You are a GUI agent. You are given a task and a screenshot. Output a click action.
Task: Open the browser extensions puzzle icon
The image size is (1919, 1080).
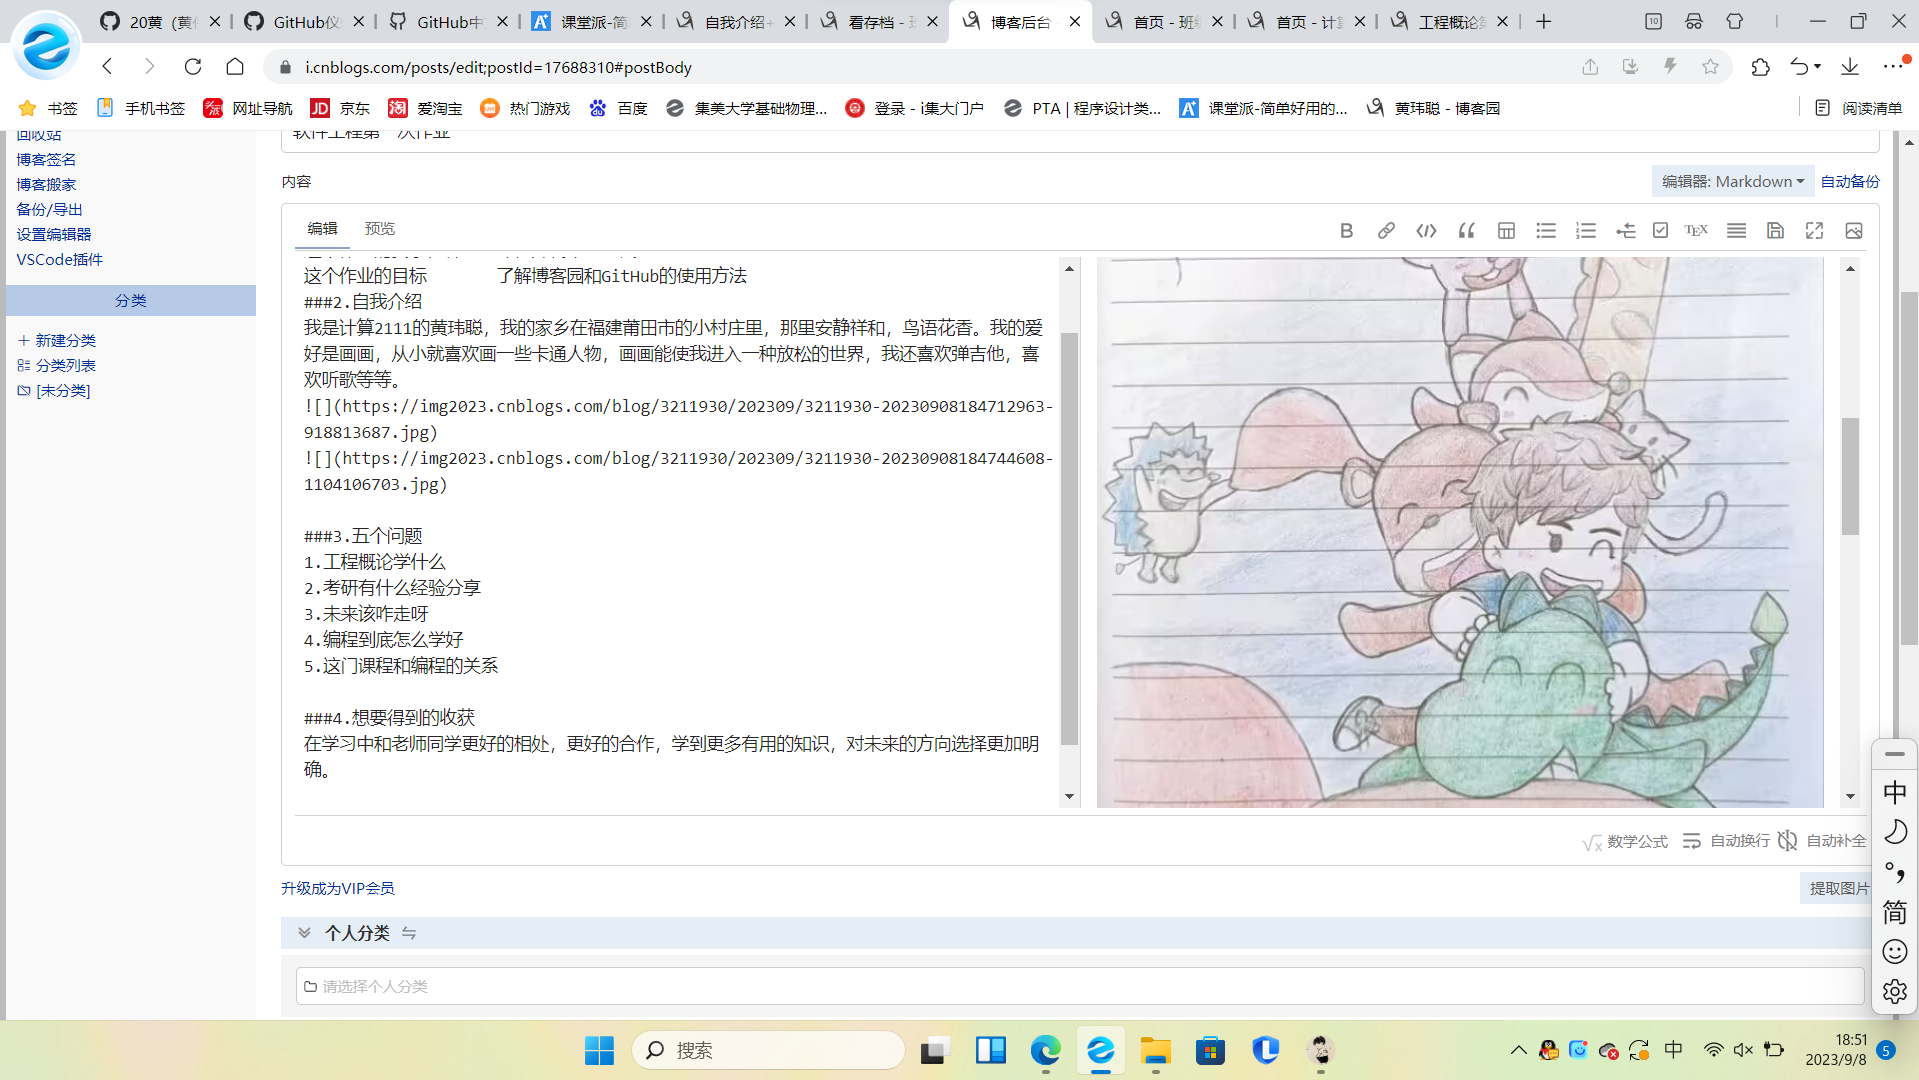(x=1760, y=67)
